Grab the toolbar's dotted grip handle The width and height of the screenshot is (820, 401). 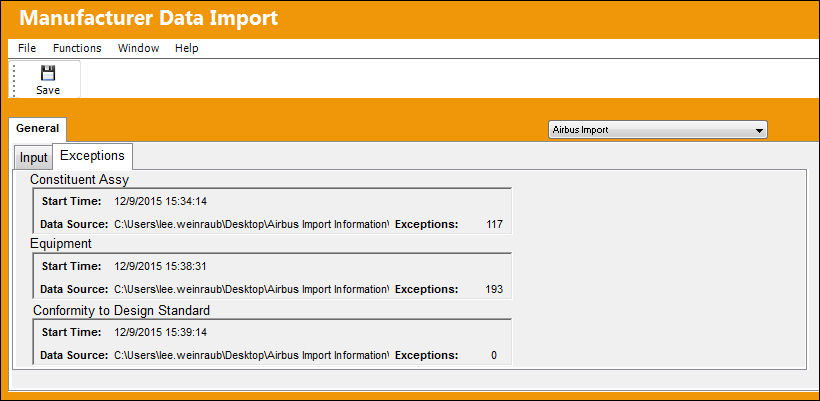(14, 79)
